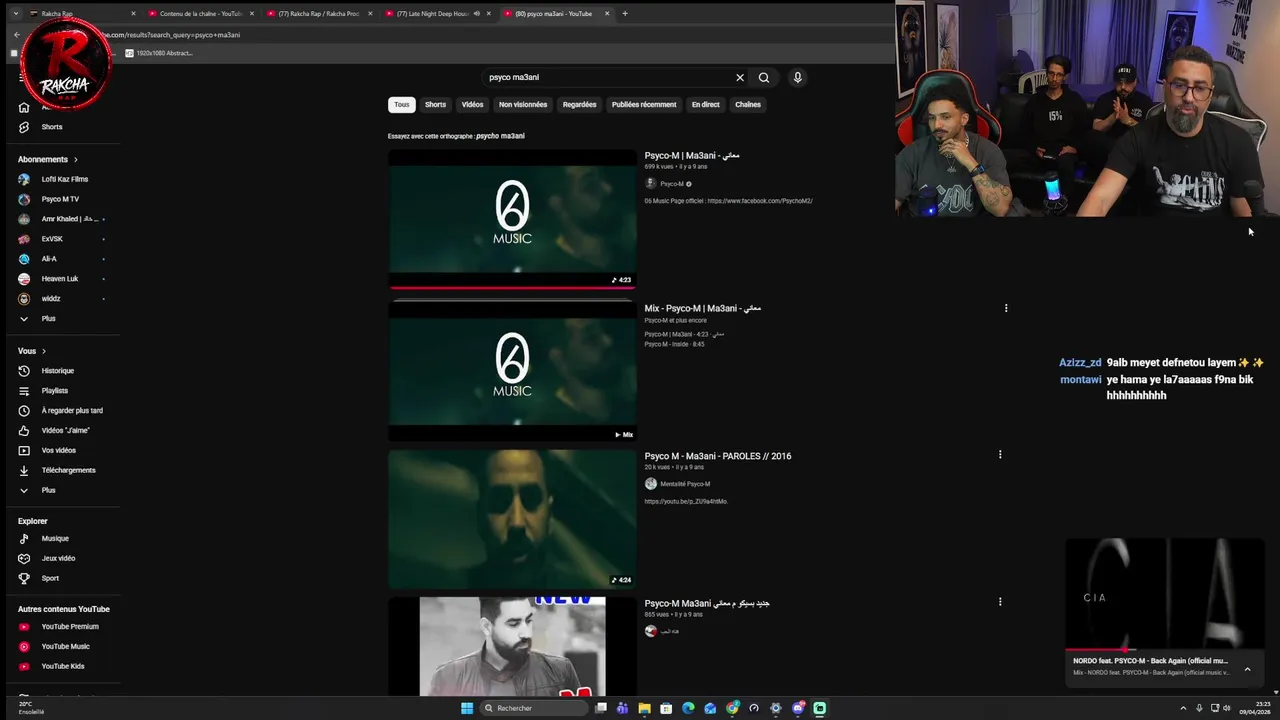Open Psyco M - Ma3ani - PAROLES // 2016 title
This screenshot has width=1280, height=720.
click(717, 456)
